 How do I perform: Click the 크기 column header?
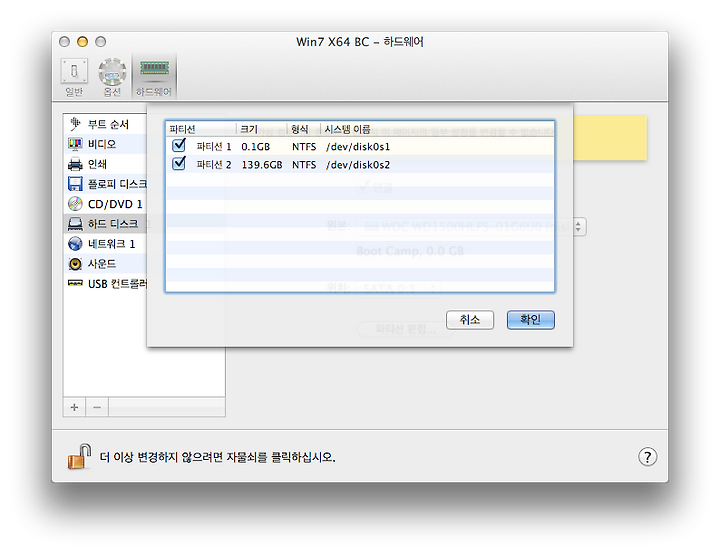[262, 129]
